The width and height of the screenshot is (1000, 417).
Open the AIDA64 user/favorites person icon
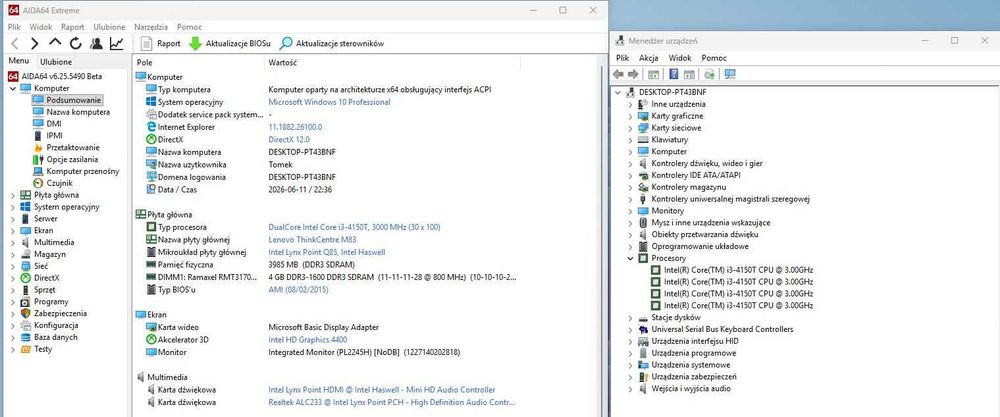[x=96, y=43]
